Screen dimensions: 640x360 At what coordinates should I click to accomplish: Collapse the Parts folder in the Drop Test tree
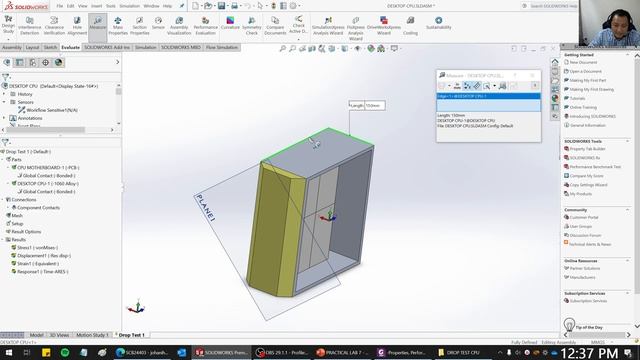tap(3, 160)
